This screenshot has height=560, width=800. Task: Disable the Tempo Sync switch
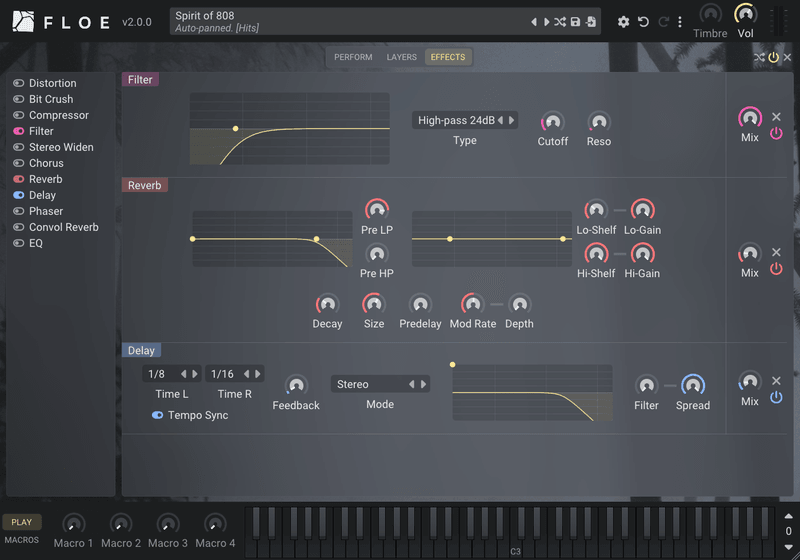157,415
